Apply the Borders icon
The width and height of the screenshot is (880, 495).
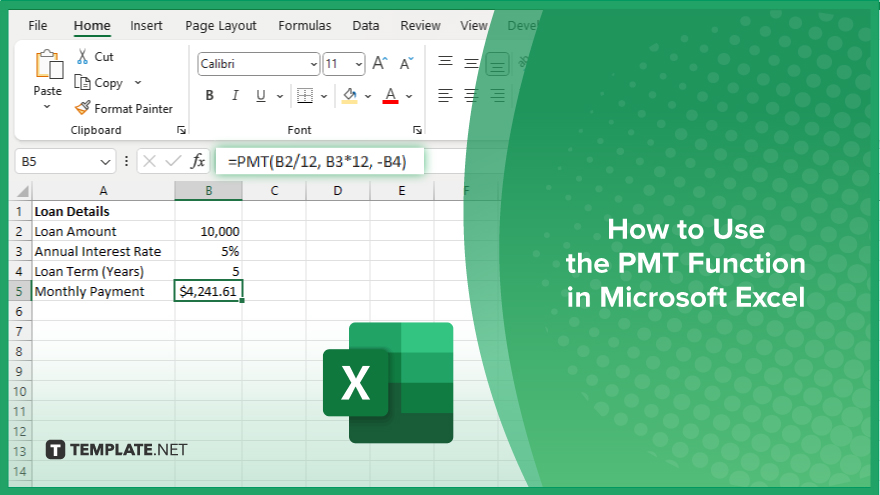click(x=305, y=96)
